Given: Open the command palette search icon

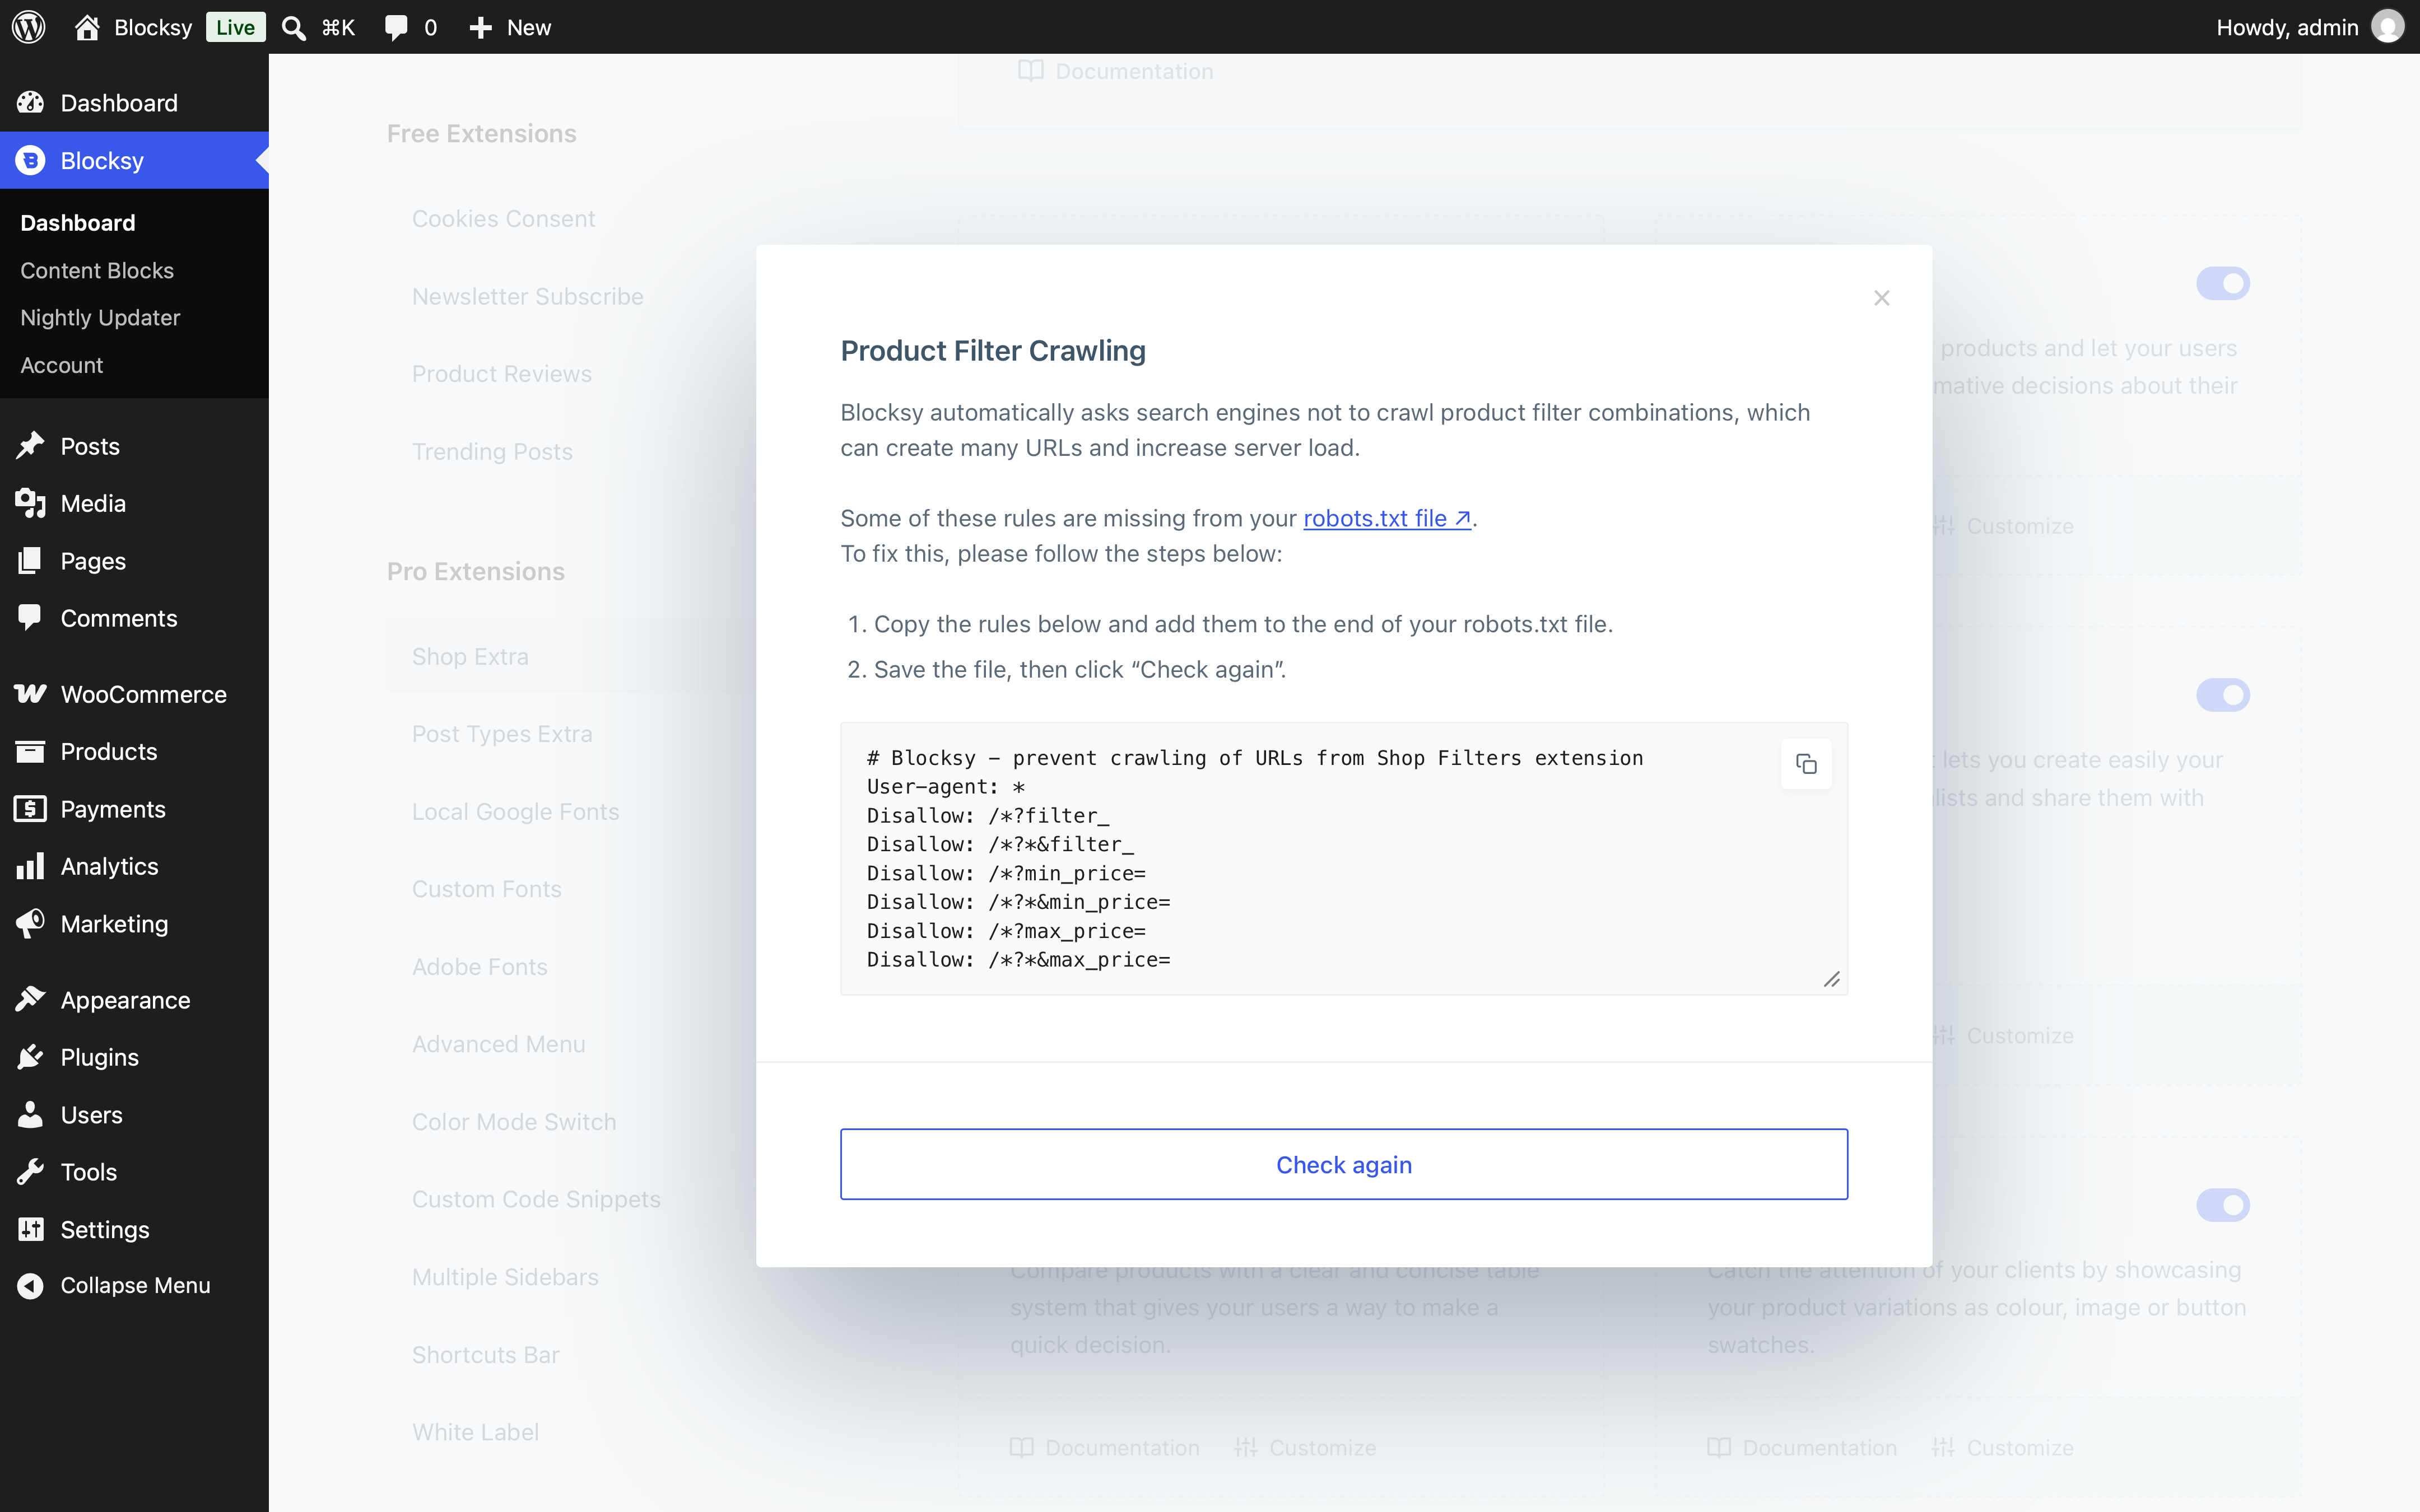Looking at the screenshot, I should click(294, 27).
